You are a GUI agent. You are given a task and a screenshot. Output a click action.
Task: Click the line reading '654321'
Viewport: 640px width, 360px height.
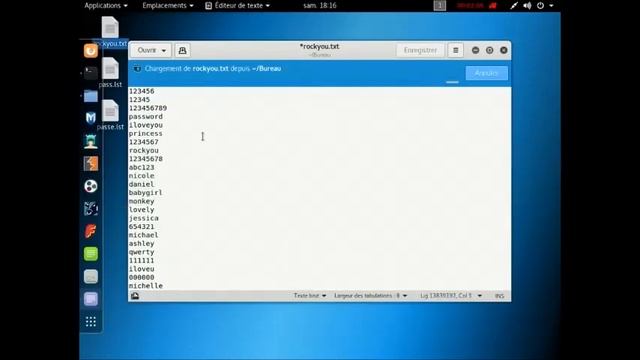142,227
